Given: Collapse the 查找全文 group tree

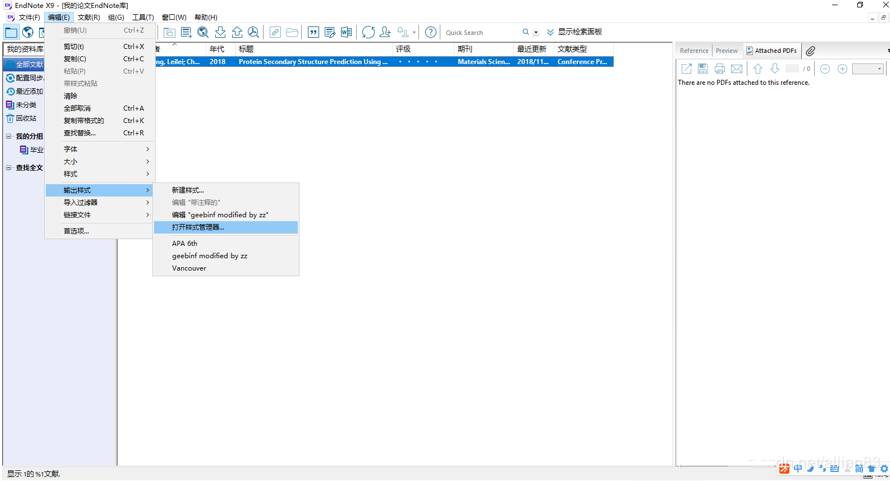Looking at the screenshot, I should 9,168.
